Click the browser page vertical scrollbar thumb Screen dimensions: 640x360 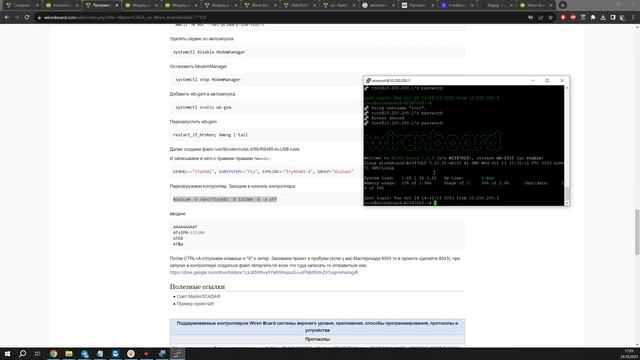coord(637,232)
